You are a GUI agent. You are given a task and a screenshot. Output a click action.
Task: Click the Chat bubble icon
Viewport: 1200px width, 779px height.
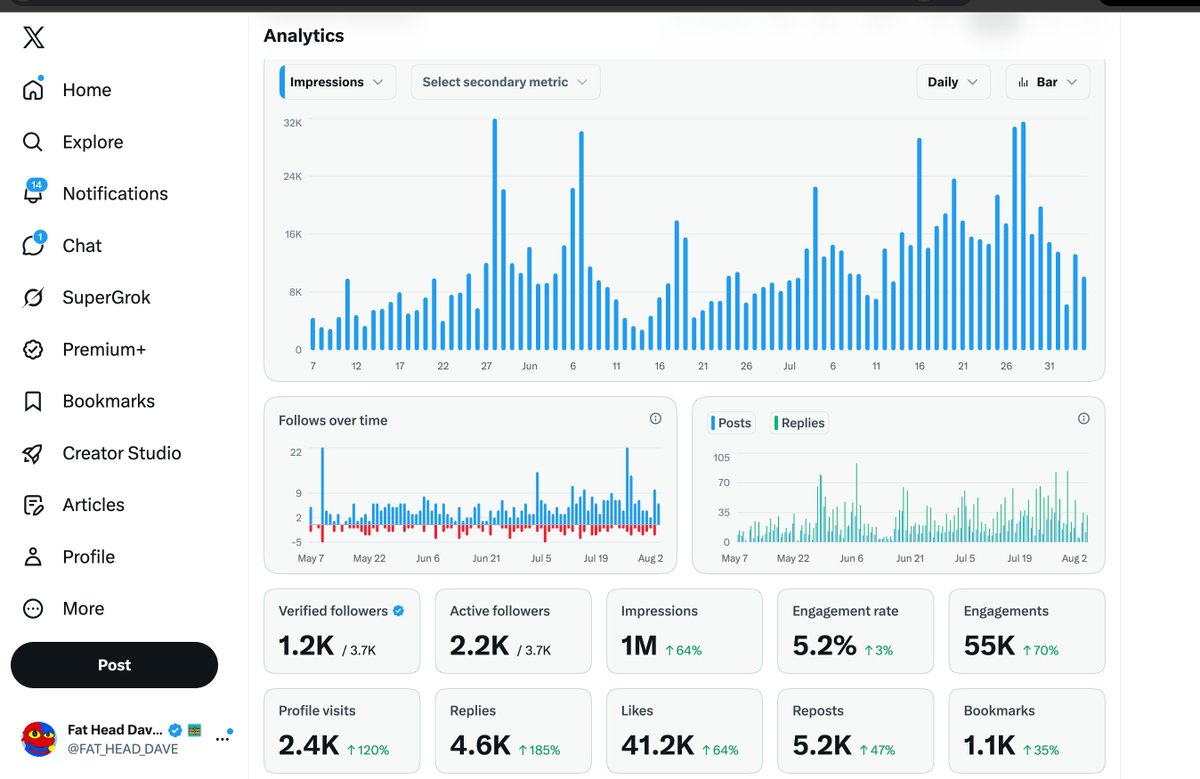pos(34,245)
